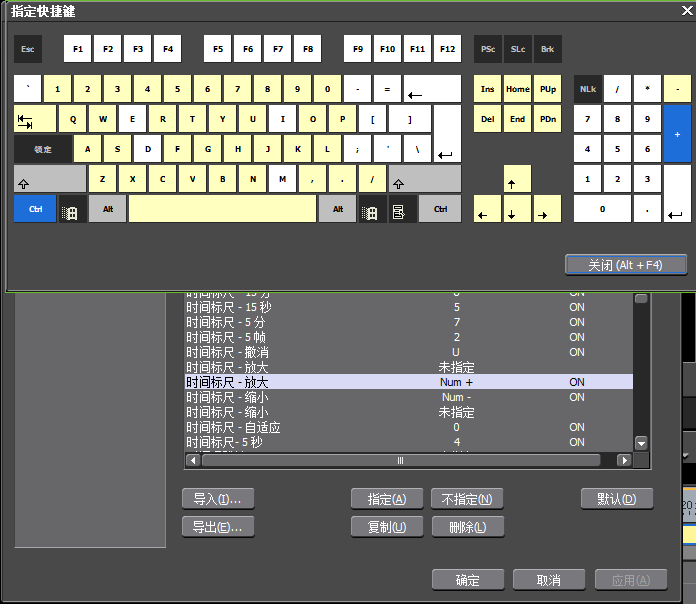Image resolution: width=696 pixels, height=604 pixels.
Task: Toggle the left Ctrl modifier key
Action: pyautogui.click(x=35, y=209)
